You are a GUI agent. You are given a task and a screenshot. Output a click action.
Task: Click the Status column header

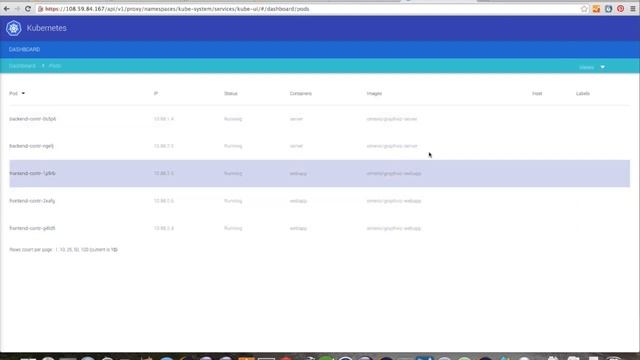pos(231,93)
